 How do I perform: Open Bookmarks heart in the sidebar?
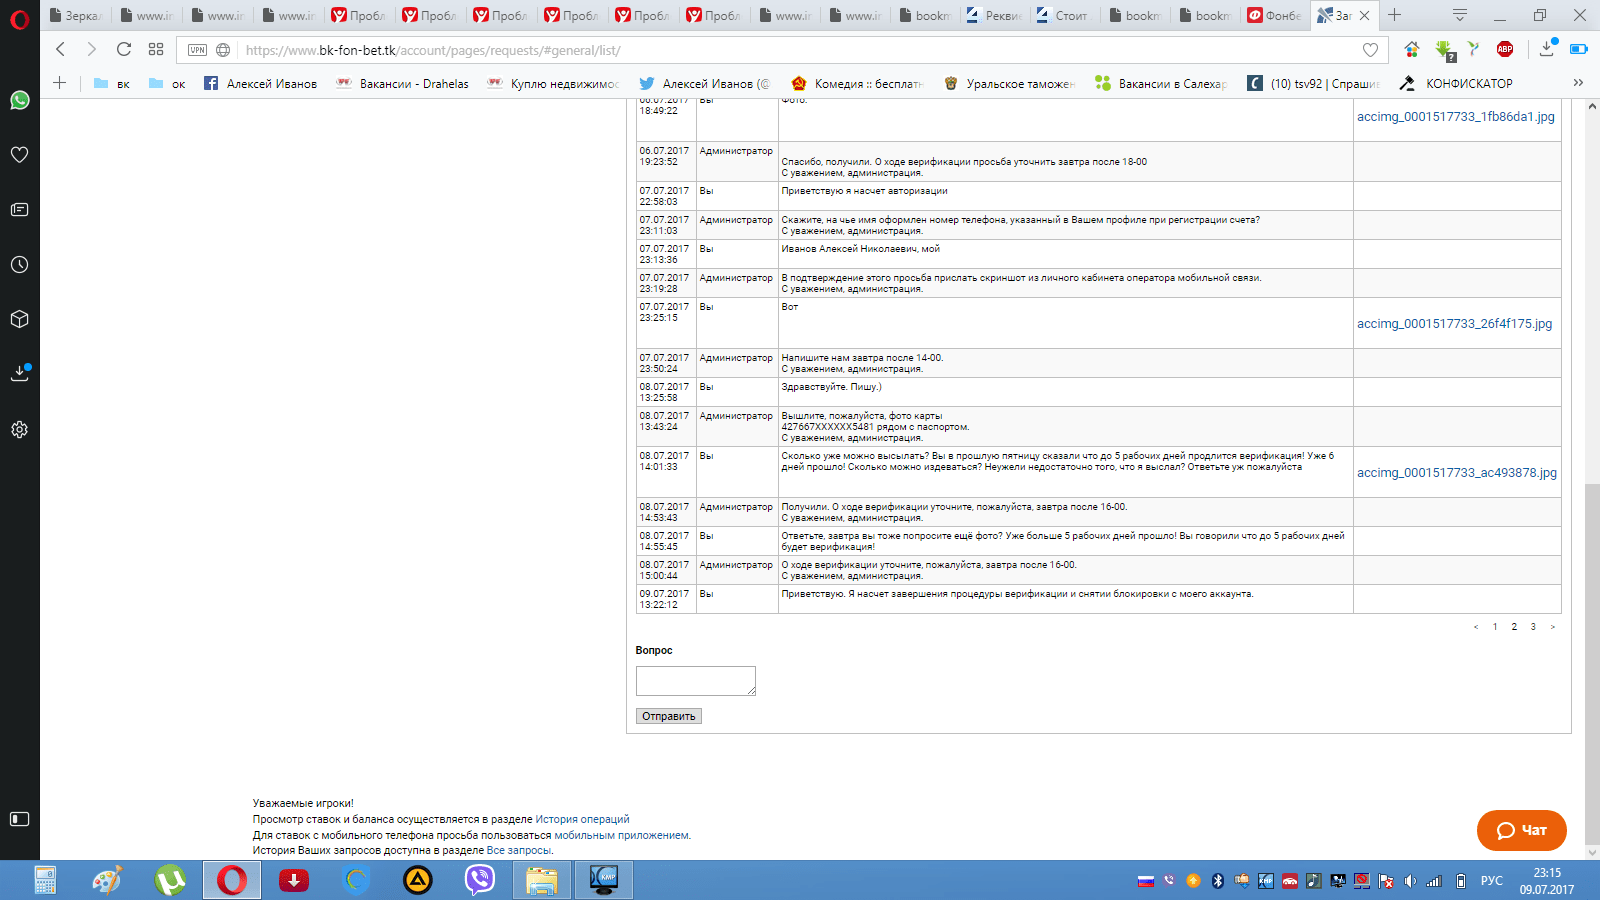coord(19,155)
